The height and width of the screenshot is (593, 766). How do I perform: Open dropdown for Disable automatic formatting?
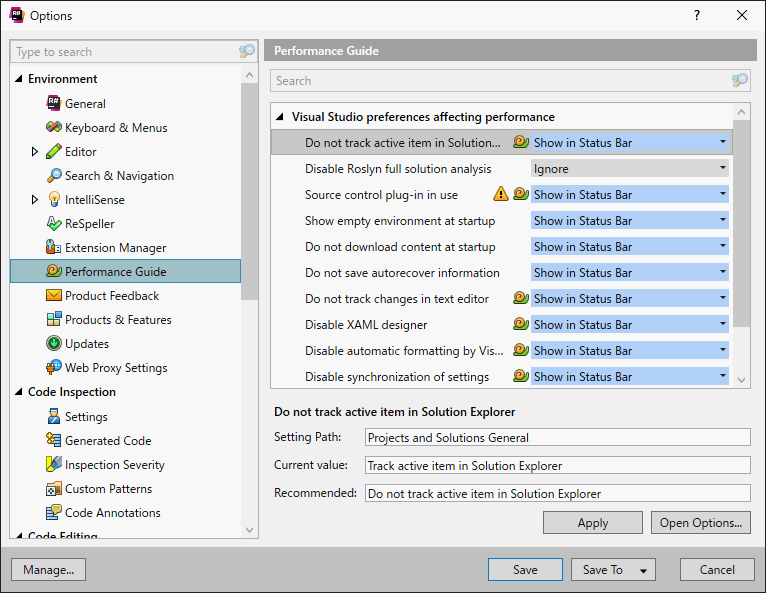tap(723, 350)
